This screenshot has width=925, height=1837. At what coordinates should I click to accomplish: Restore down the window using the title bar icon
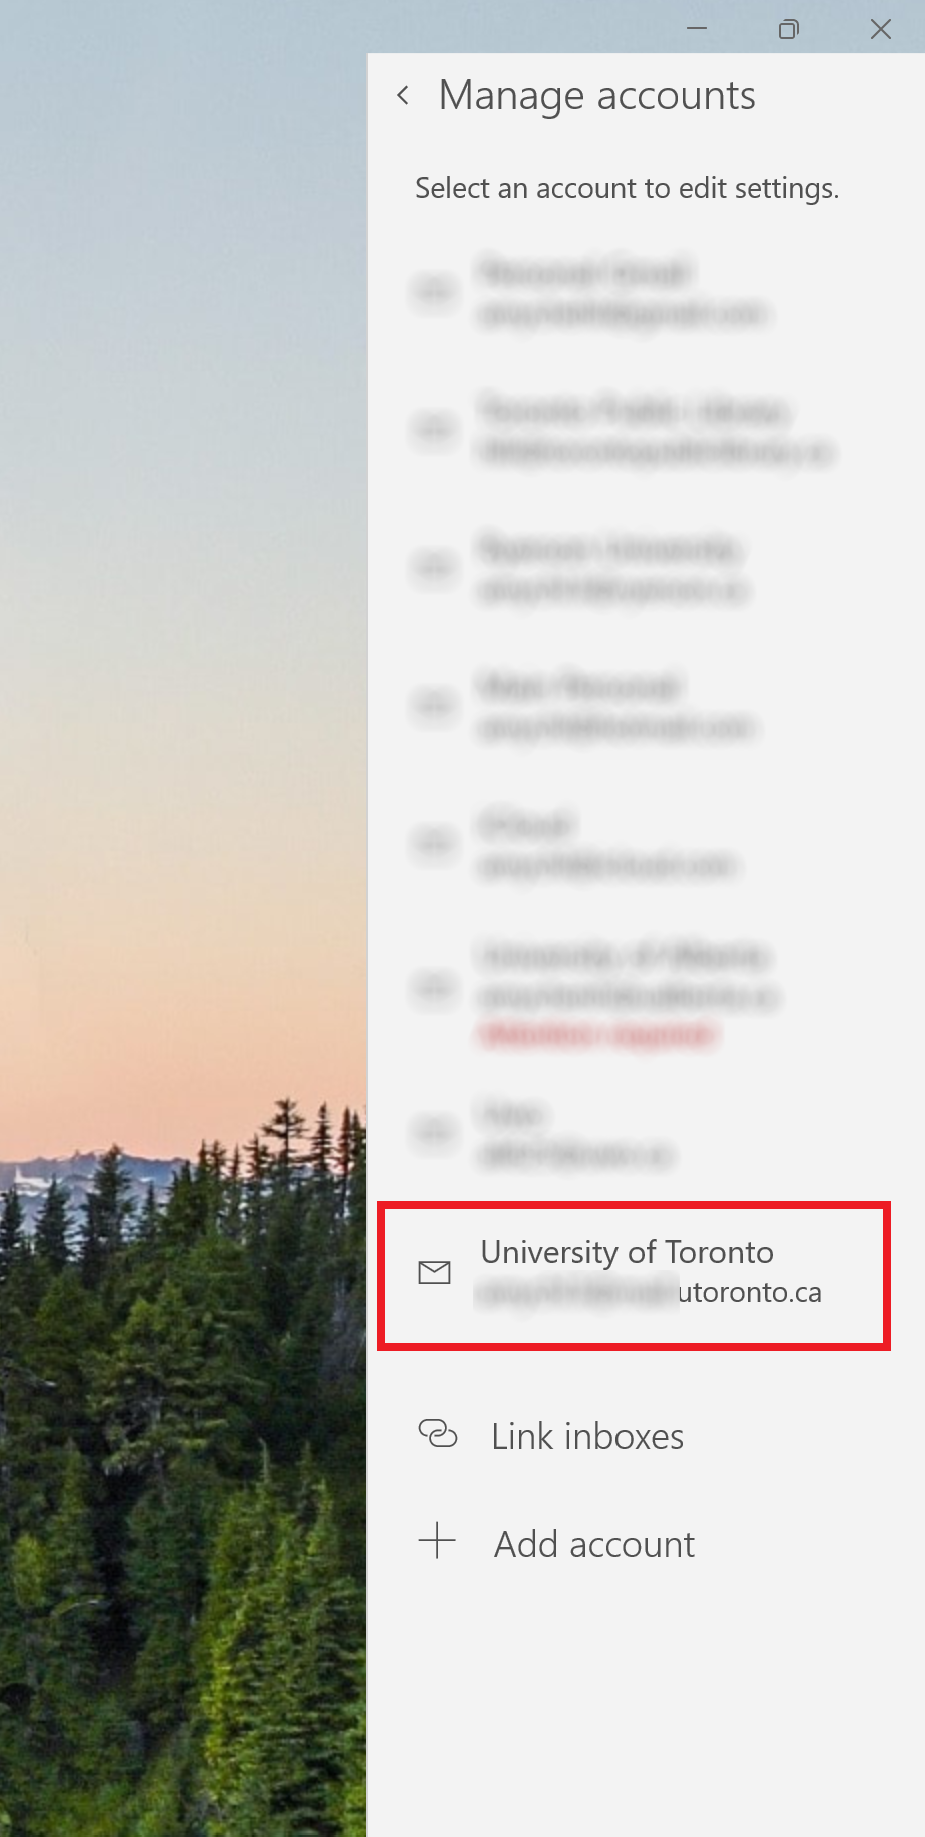[788, 29]
